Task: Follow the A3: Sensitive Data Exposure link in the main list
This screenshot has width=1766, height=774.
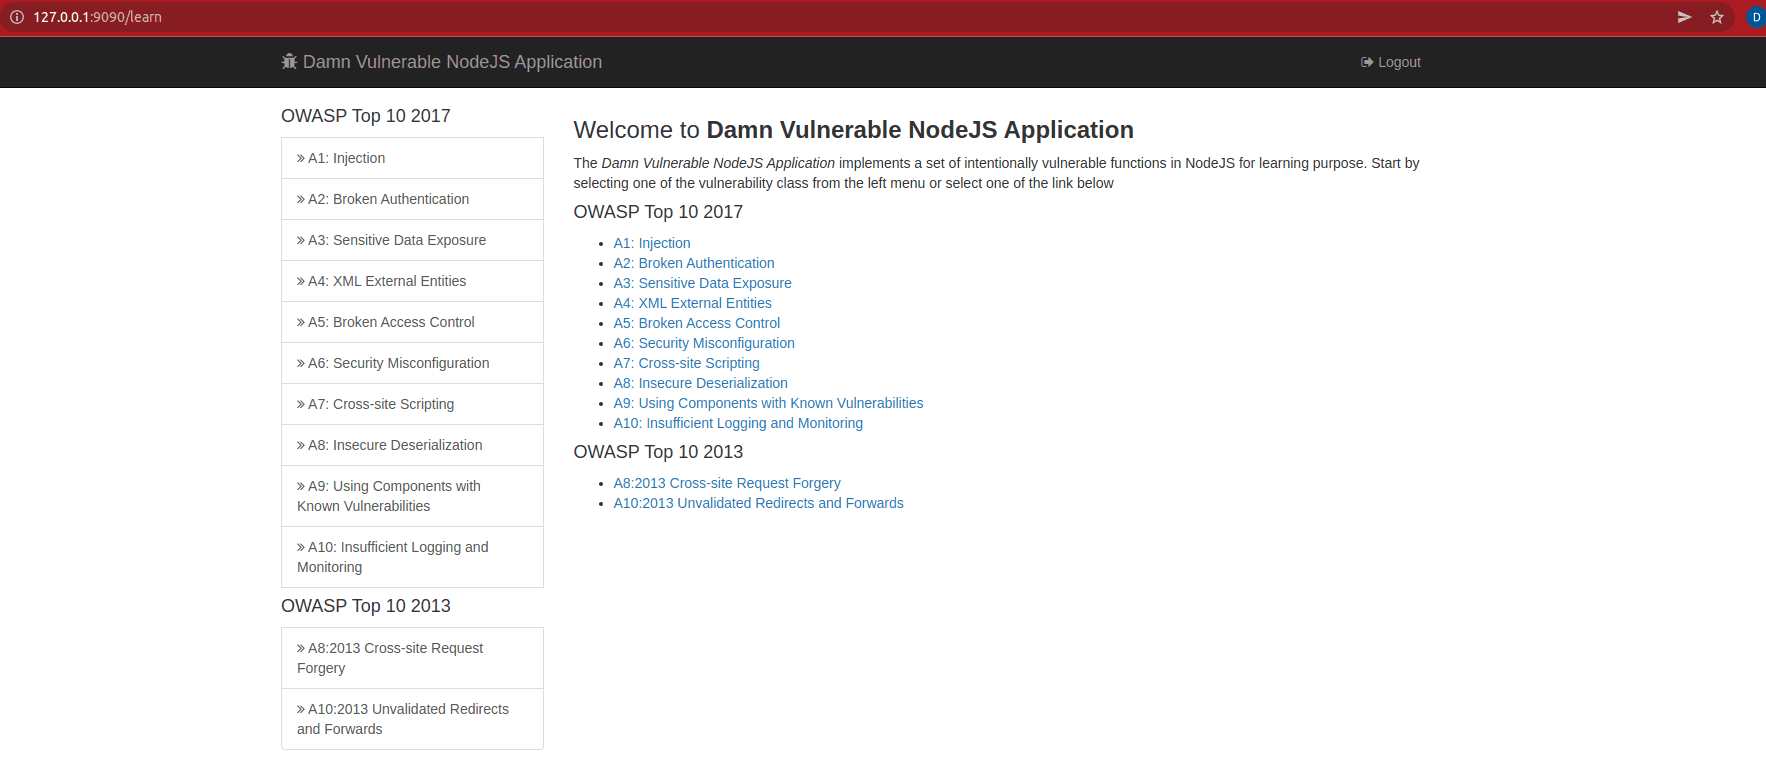Action: (x=702, y=283)
